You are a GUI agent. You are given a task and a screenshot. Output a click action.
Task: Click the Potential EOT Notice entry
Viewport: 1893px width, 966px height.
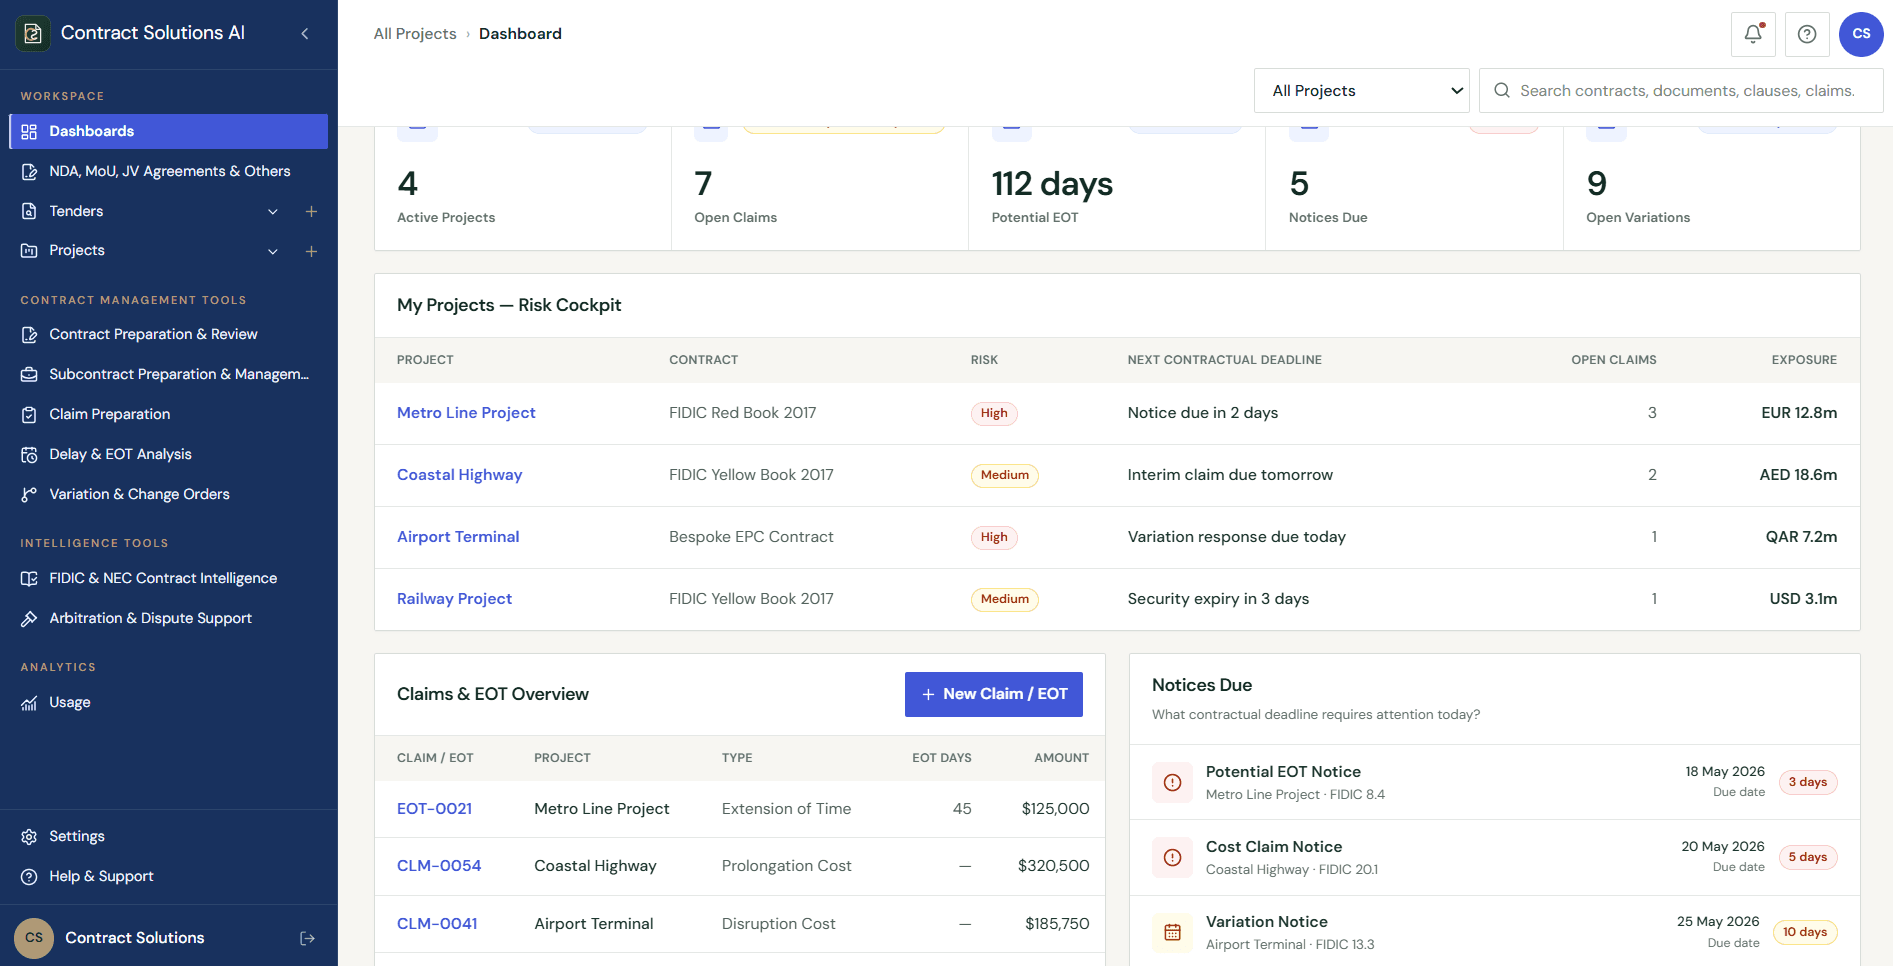coord(1494,782)
